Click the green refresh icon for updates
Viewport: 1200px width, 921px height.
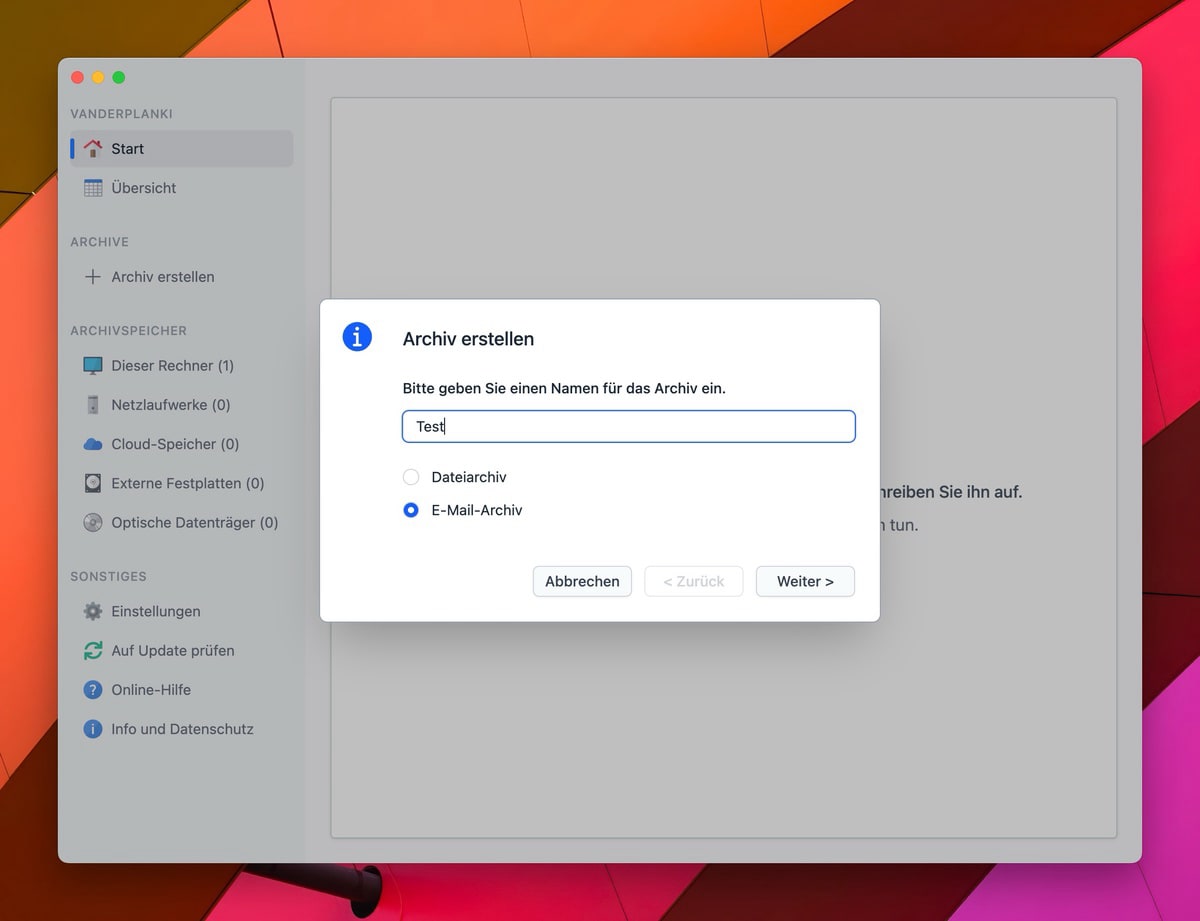(93, 651)
